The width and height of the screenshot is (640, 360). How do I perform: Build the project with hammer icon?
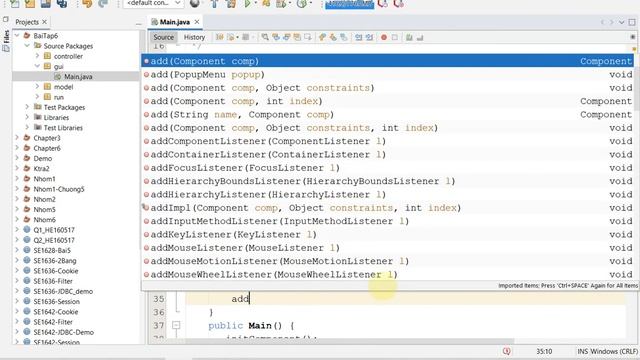coord(214,4)
